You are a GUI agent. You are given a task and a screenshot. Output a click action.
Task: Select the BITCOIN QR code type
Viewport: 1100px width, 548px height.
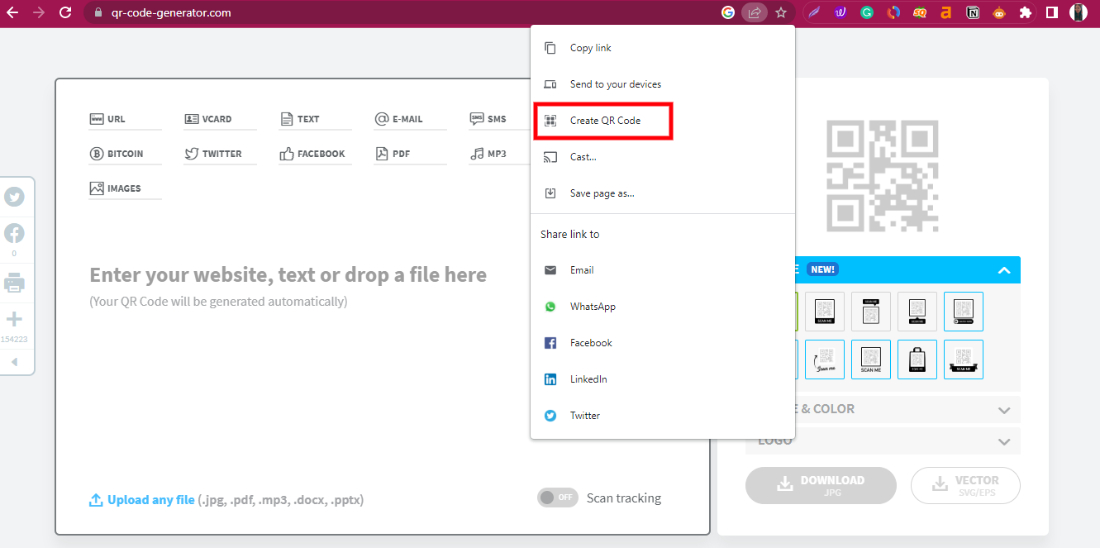[125, 154]
